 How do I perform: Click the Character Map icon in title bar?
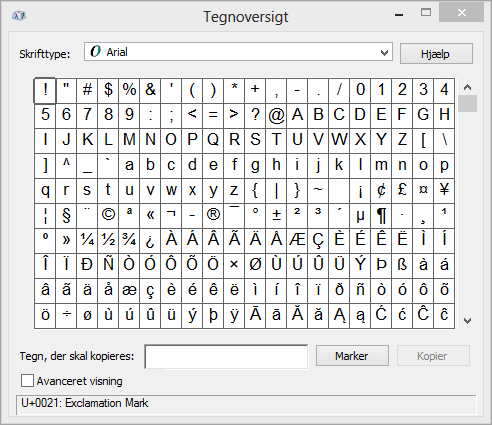[x=19, y=15]
